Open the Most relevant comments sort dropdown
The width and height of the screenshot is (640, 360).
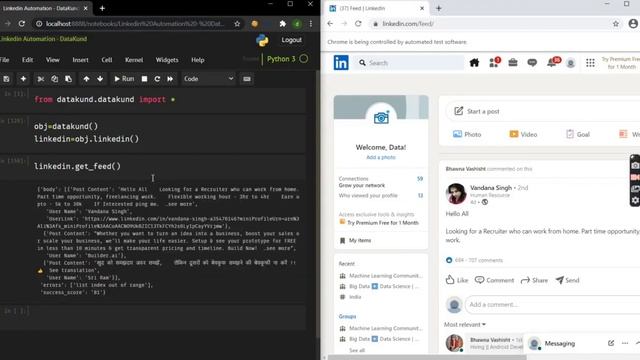click(465, 325)
